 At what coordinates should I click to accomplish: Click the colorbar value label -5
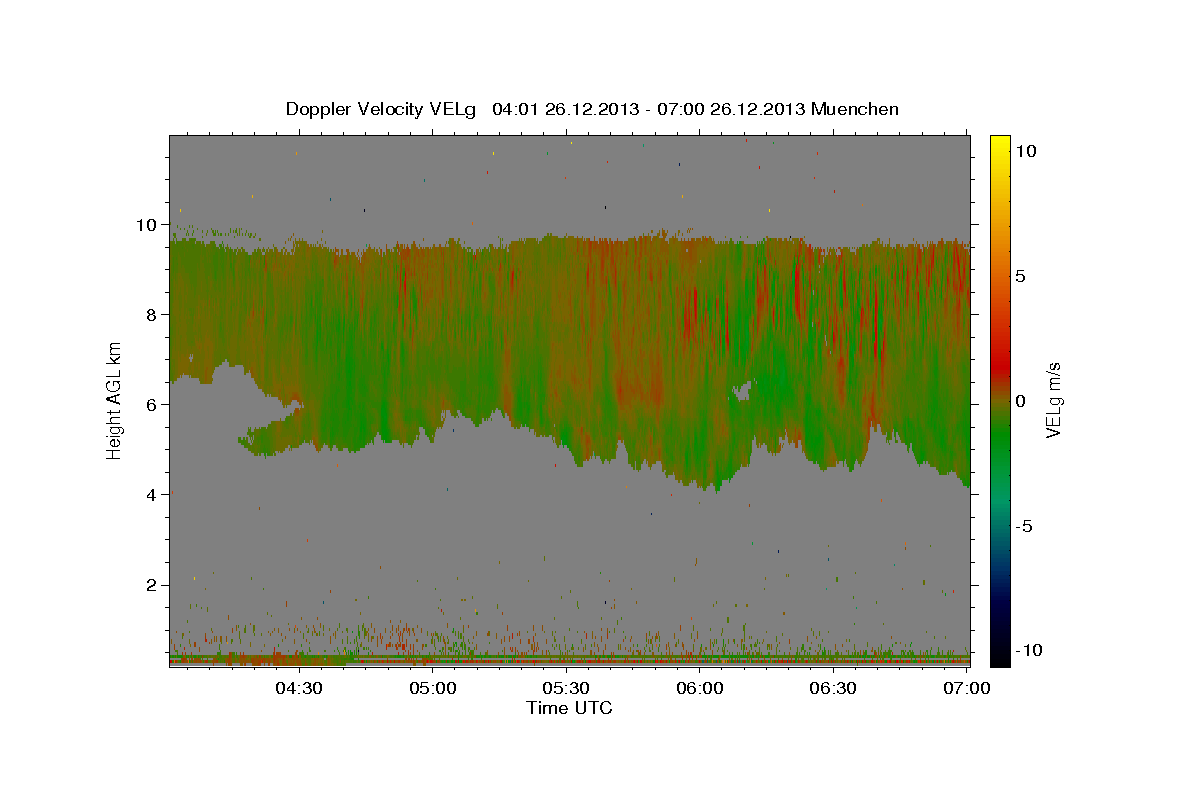coord(1024,526)
